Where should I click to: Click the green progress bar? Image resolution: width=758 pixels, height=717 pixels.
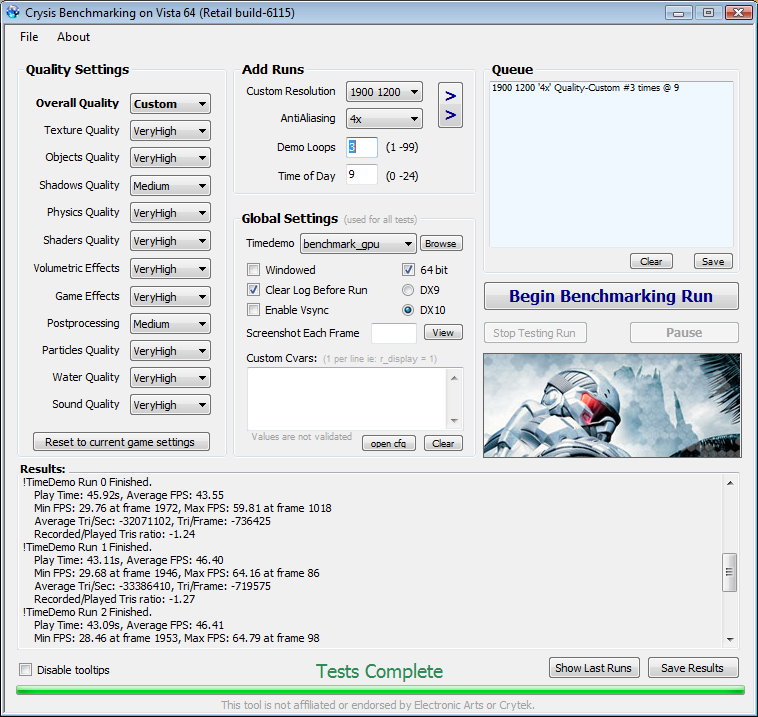pyautogui.click(x=380, y=690)
